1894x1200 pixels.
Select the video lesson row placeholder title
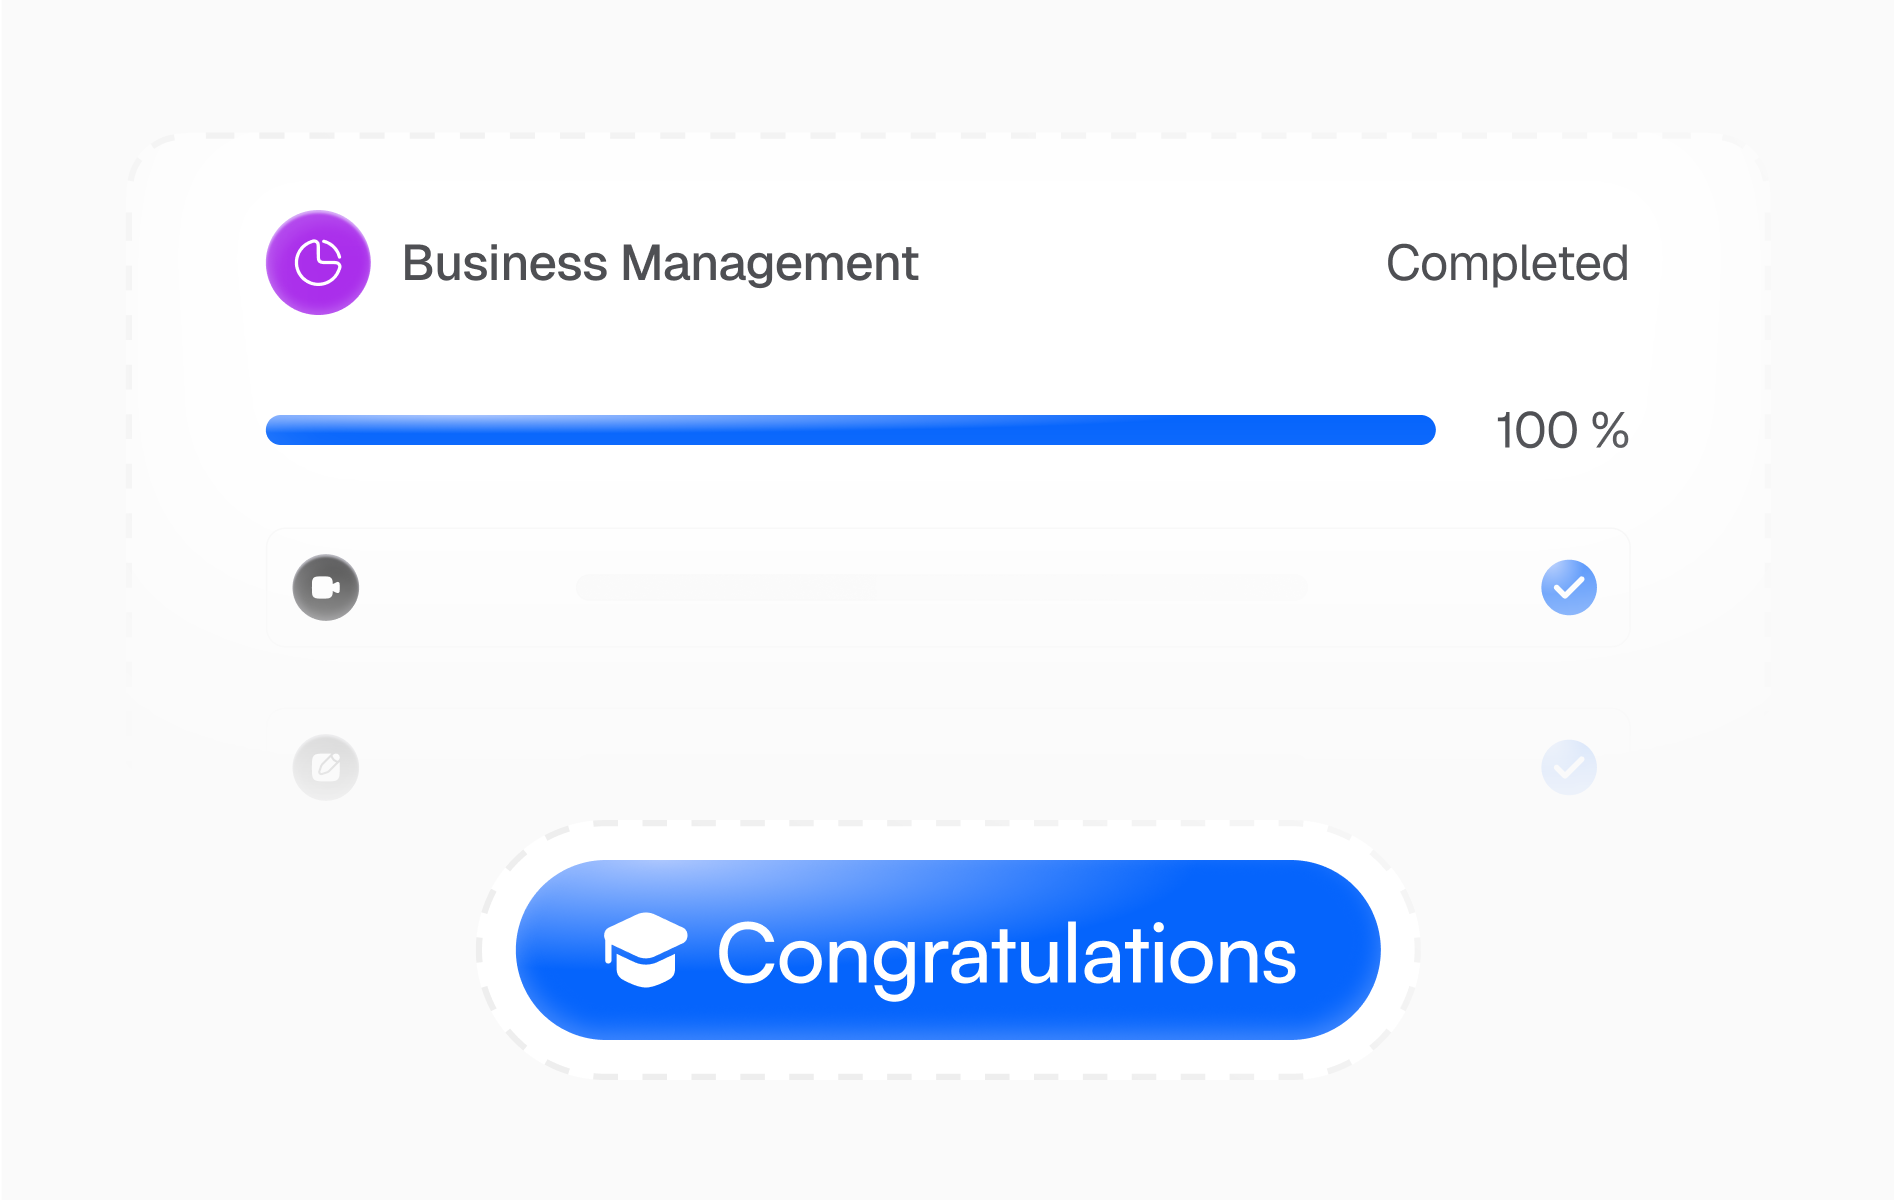point(940,587)
